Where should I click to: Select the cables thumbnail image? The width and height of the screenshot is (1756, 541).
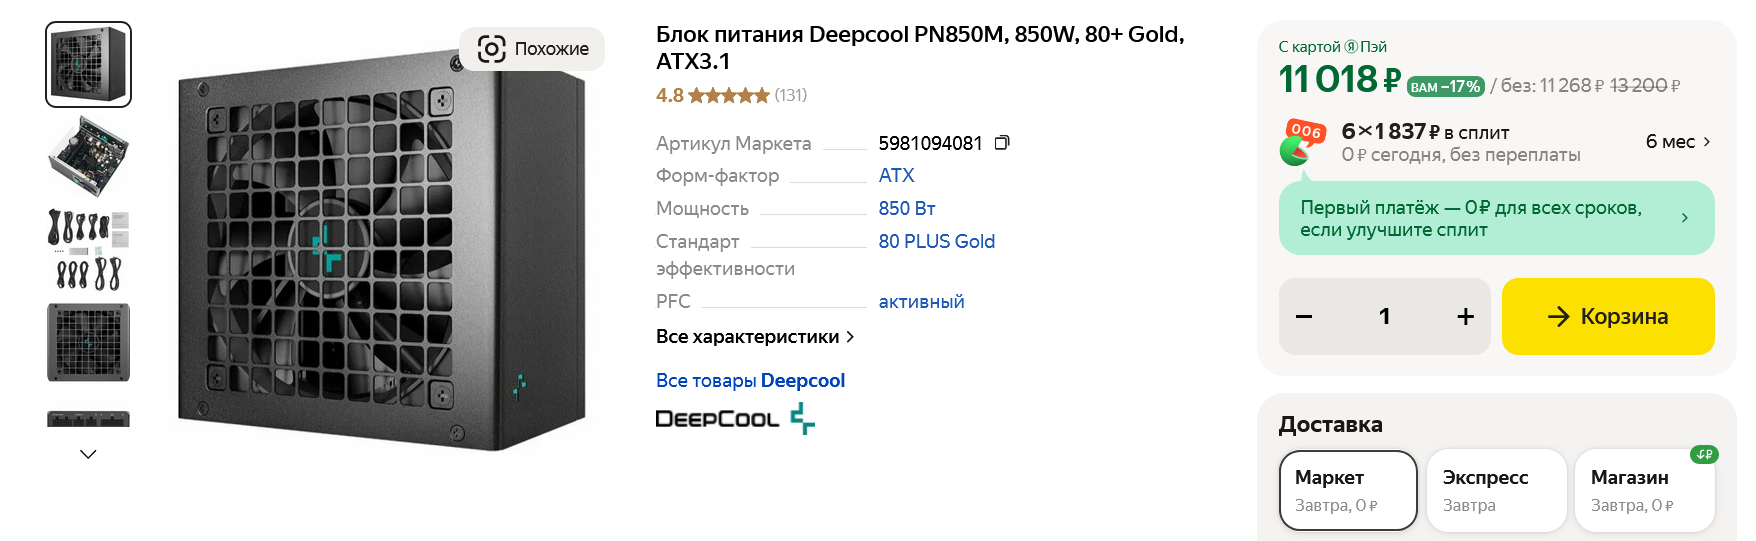pyautogui.click(x=89, y=249)
